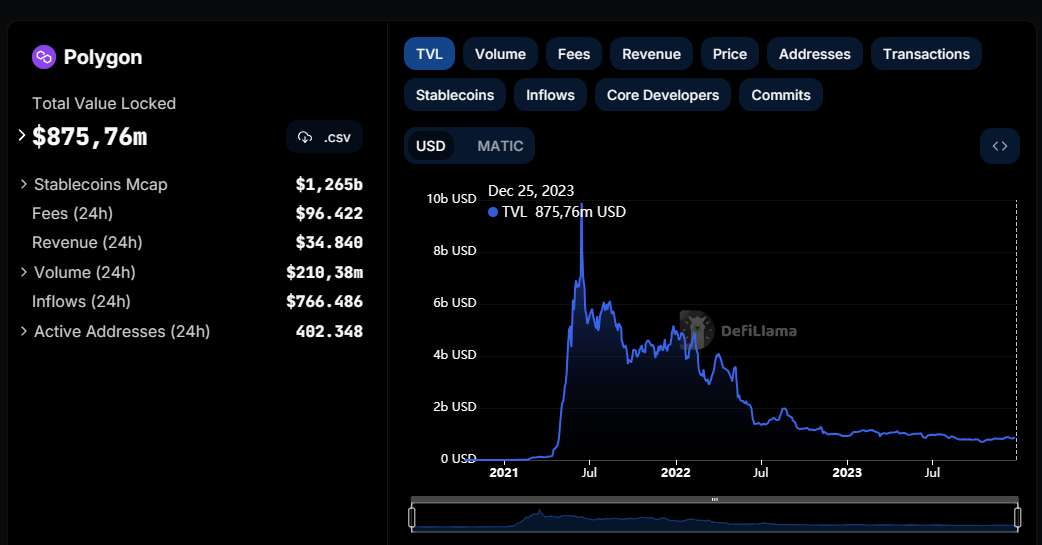The height and width of the screenshot is (545, 1042).
Task: Set the denomination to USD
Action: [x=431, y=146]
